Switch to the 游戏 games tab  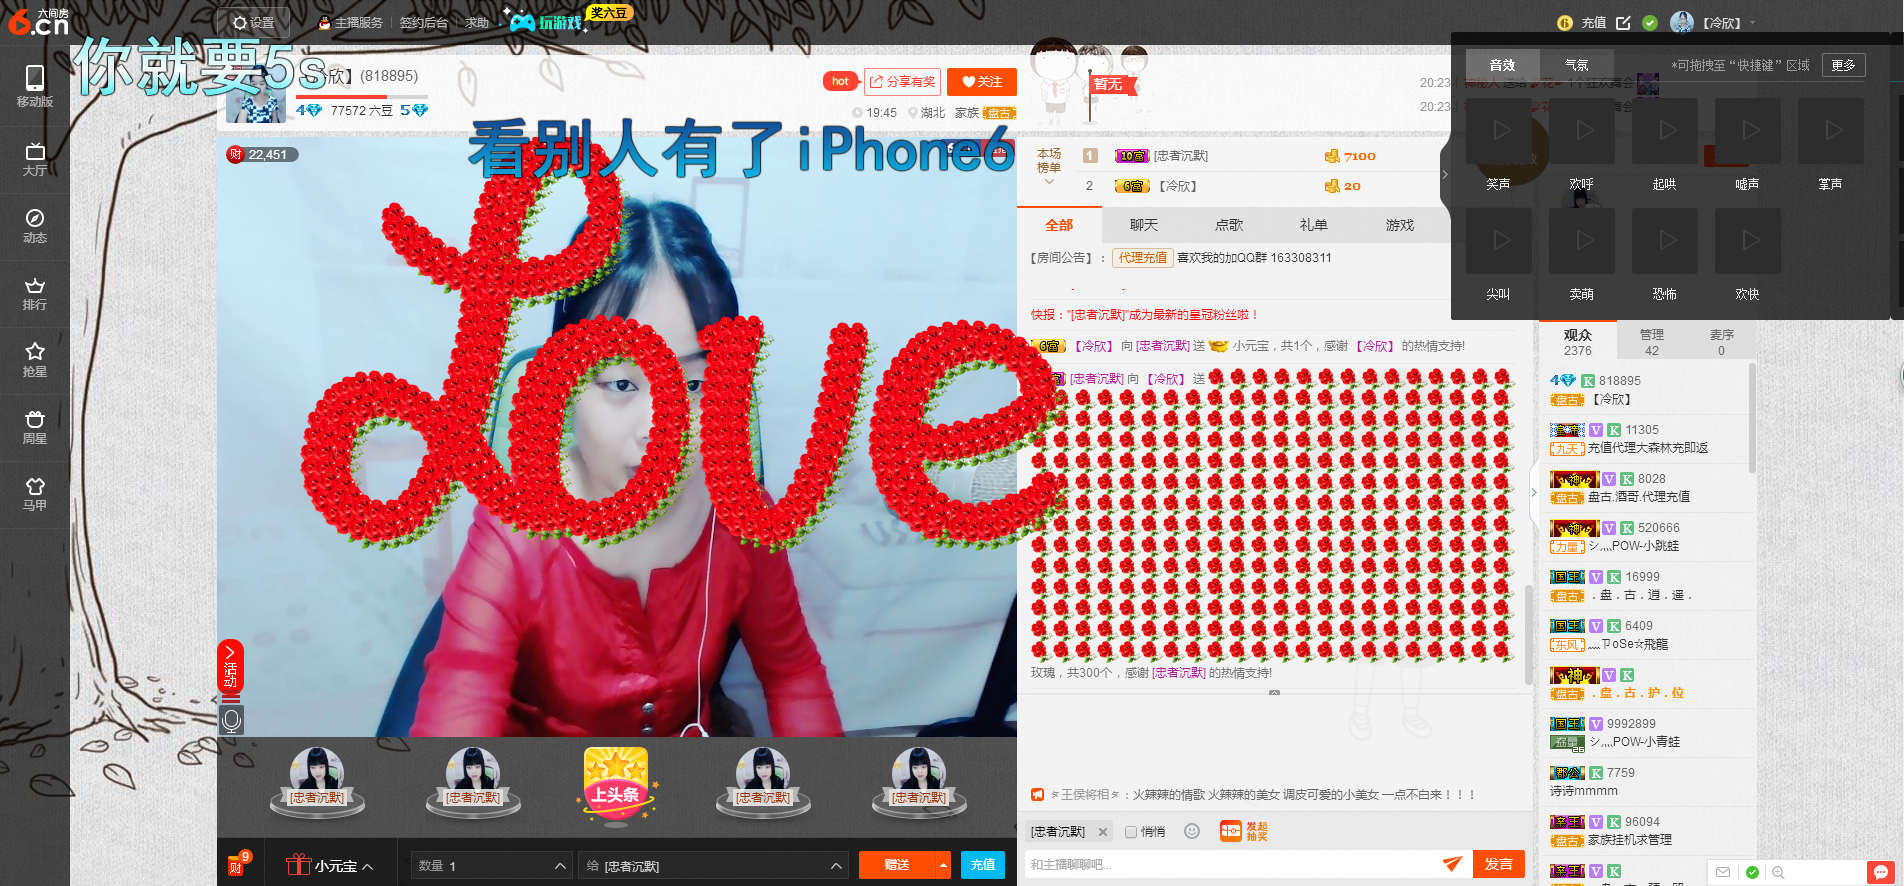click(x=1400, y=225)
